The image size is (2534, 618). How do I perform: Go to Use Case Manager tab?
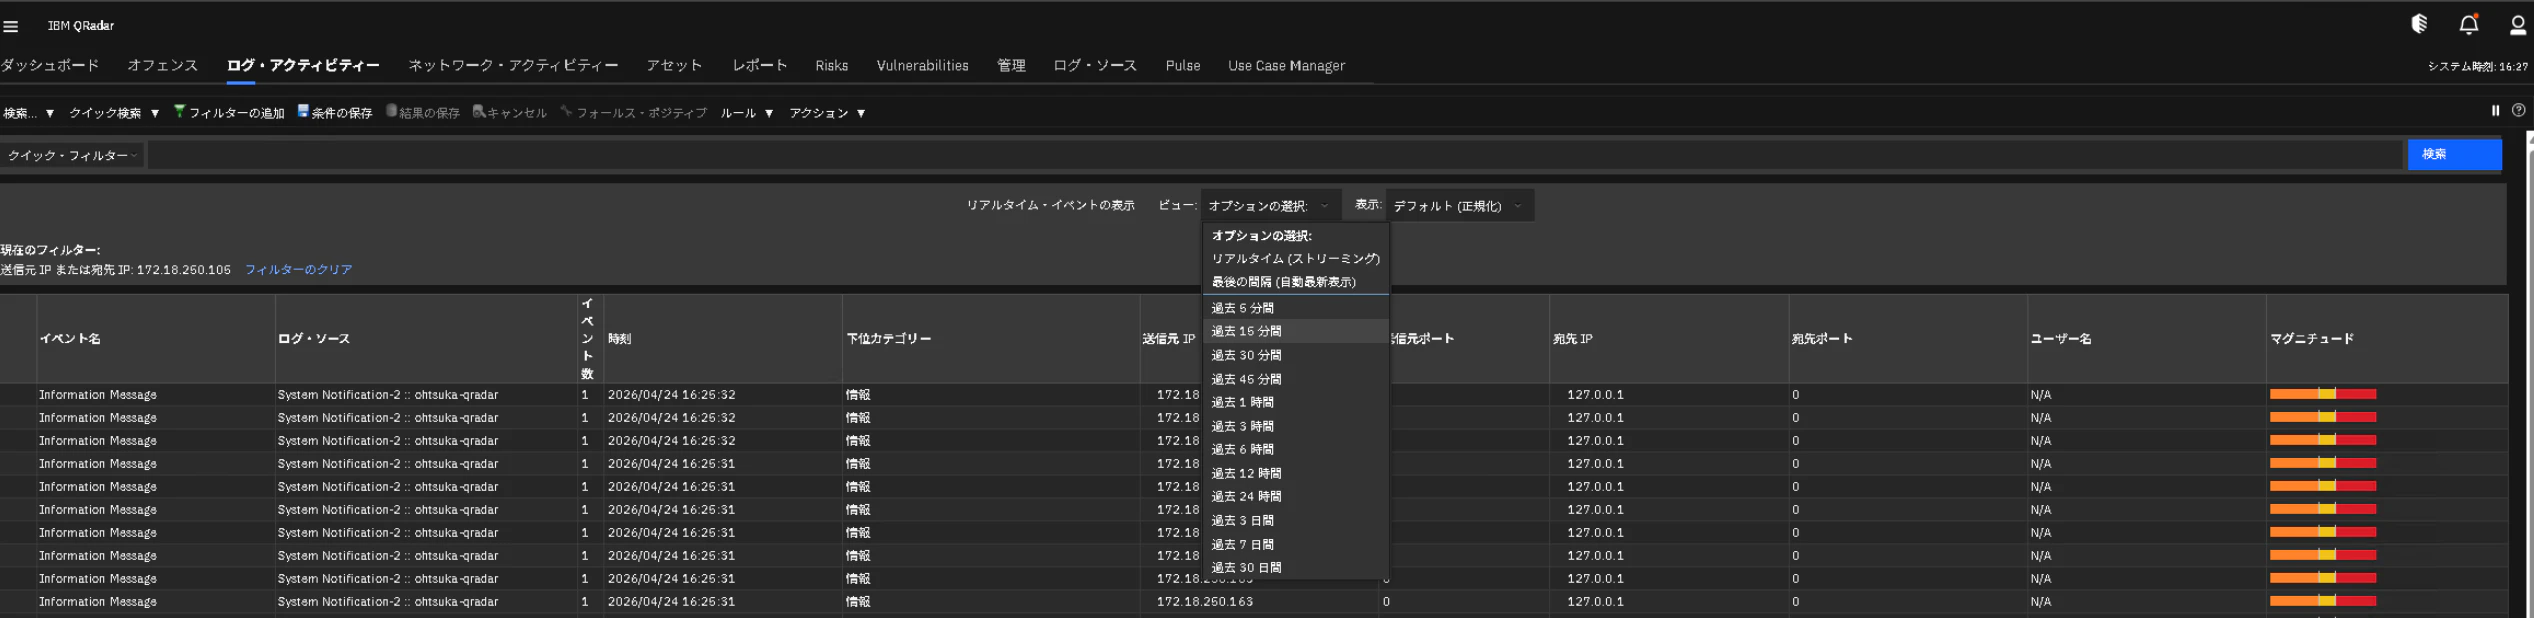[x=1286, y=66]
